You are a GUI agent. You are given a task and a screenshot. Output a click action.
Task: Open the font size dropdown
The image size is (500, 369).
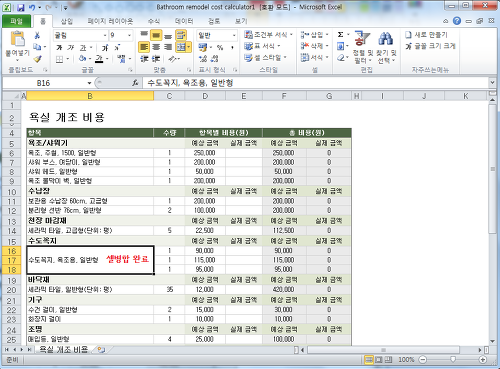coord(129,35)
